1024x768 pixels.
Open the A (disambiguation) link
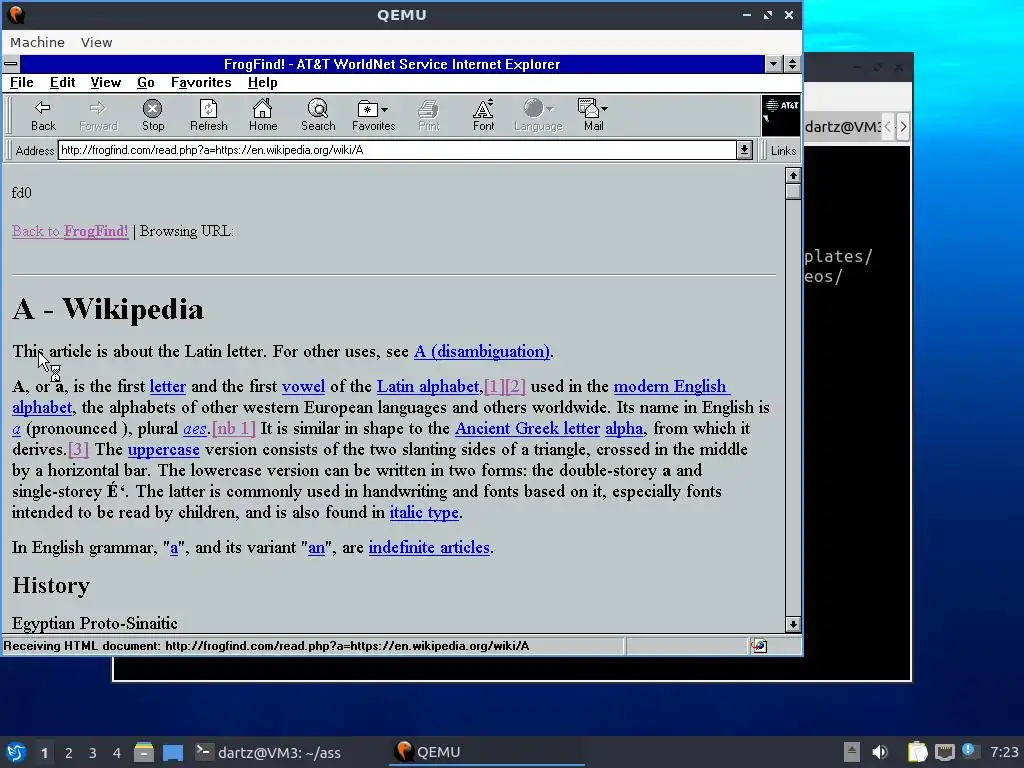(482, 351)
